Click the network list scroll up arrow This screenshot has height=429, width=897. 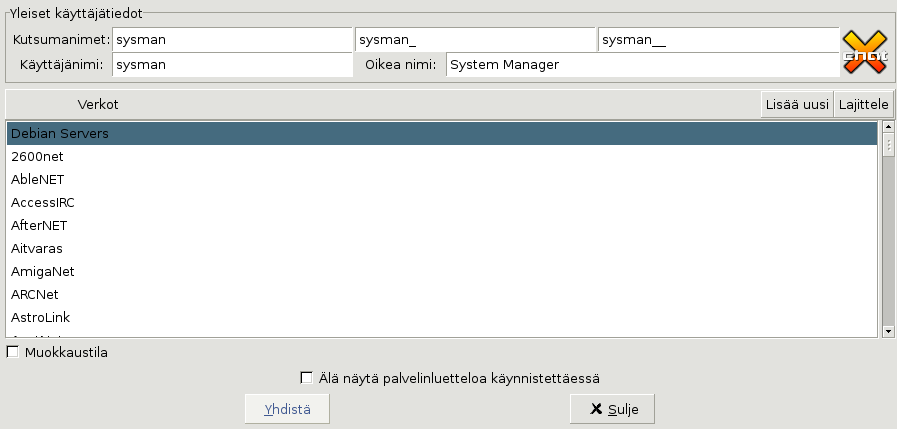coord(888,126)
